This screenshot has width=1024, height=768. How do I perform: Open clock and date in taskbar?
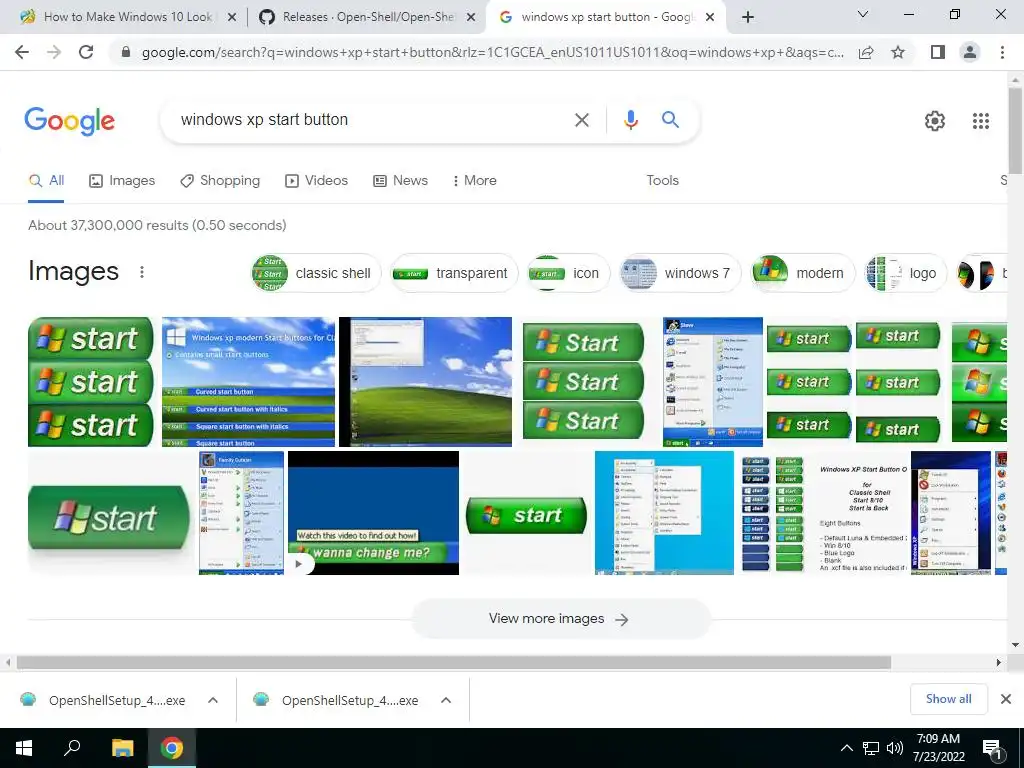(x=938, y=748)
